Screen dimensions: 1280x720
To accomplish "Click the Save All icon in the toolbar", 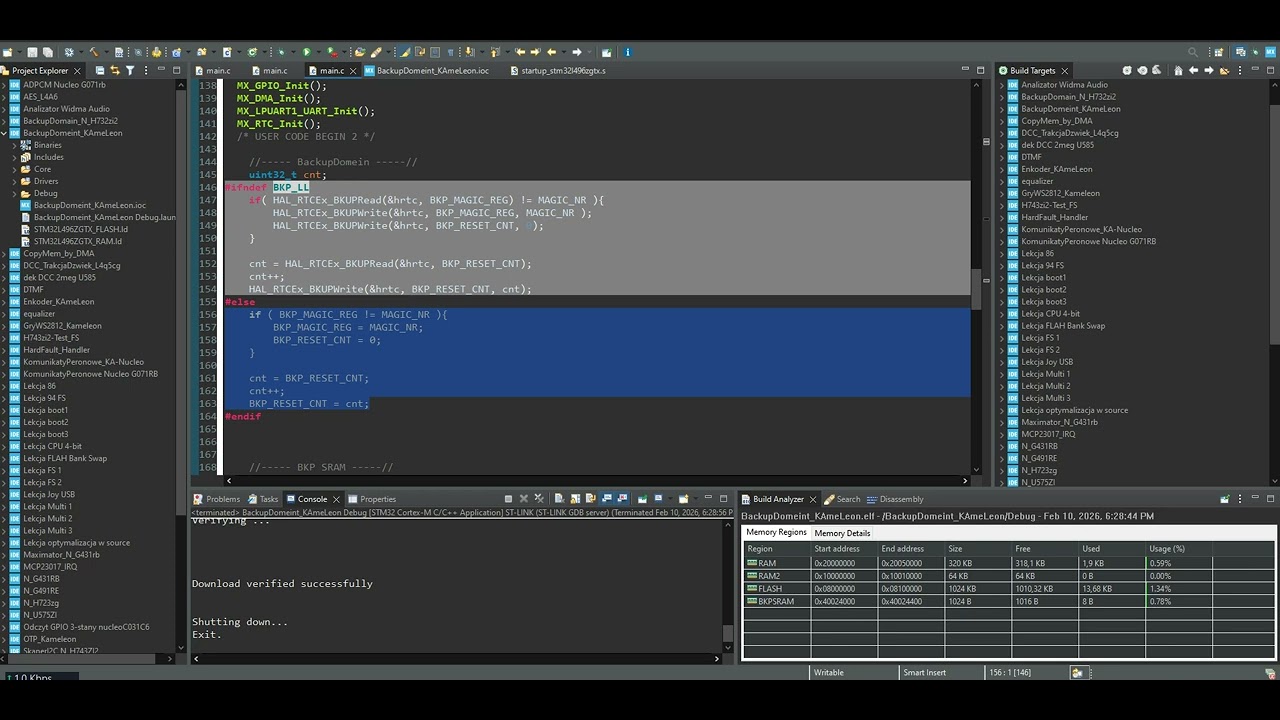I will click(47, 52).
